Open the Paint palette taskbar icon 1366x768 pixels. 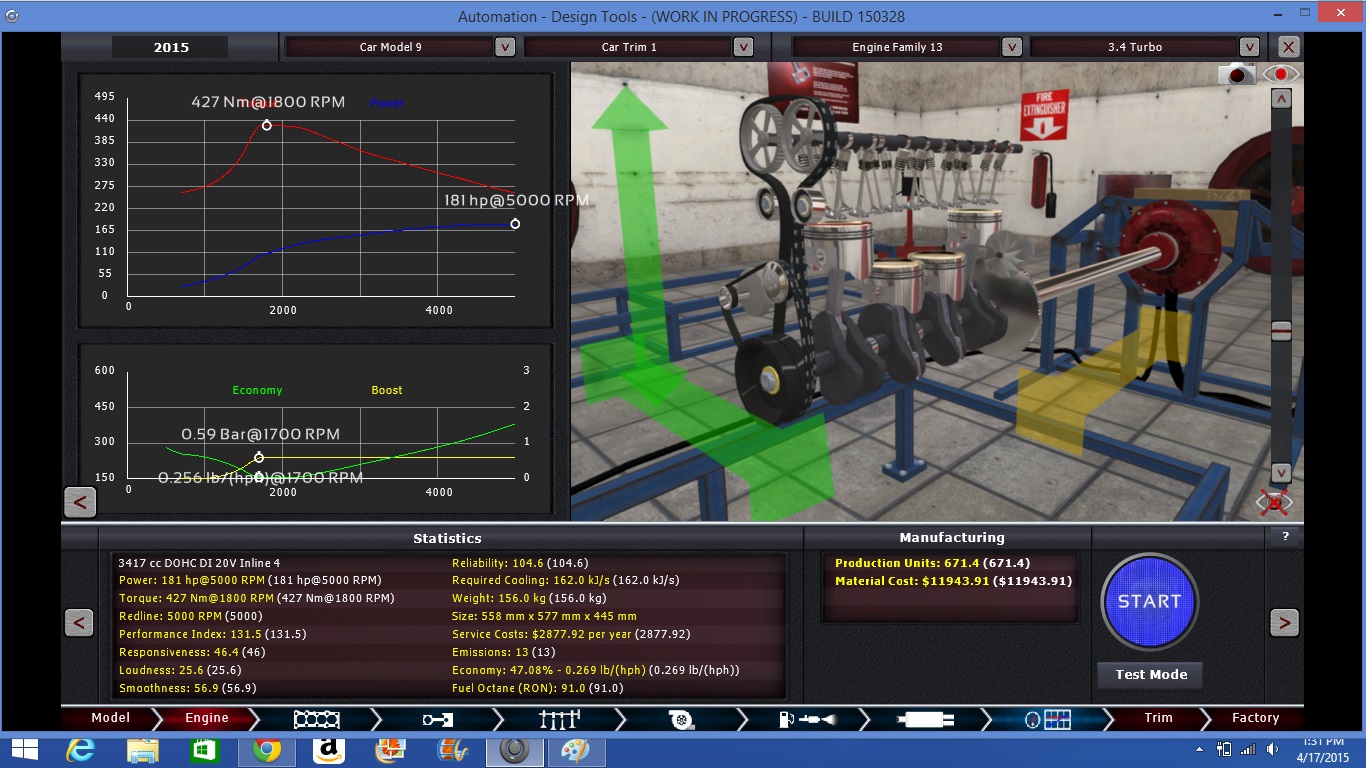tap(577, 750)
